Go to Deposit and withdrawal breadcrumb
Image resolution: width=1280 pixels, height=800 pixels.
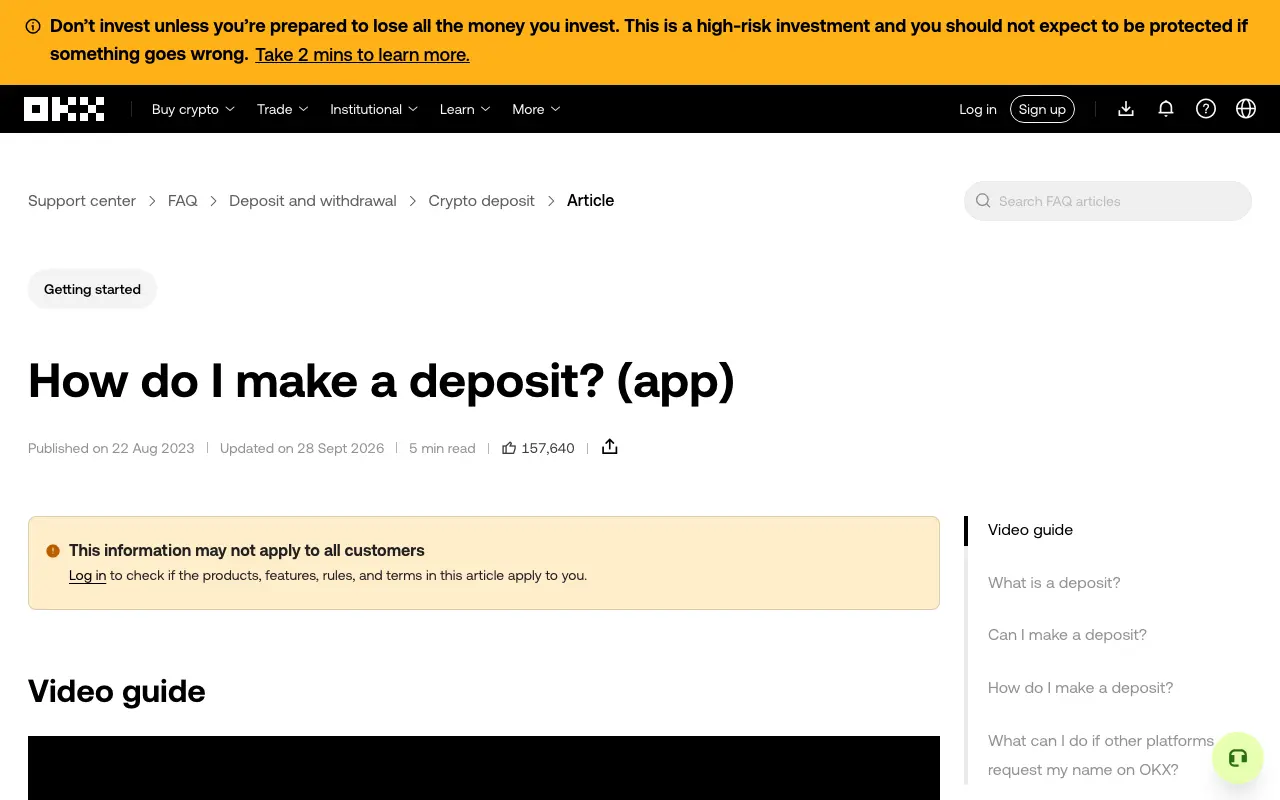[313, 201]
